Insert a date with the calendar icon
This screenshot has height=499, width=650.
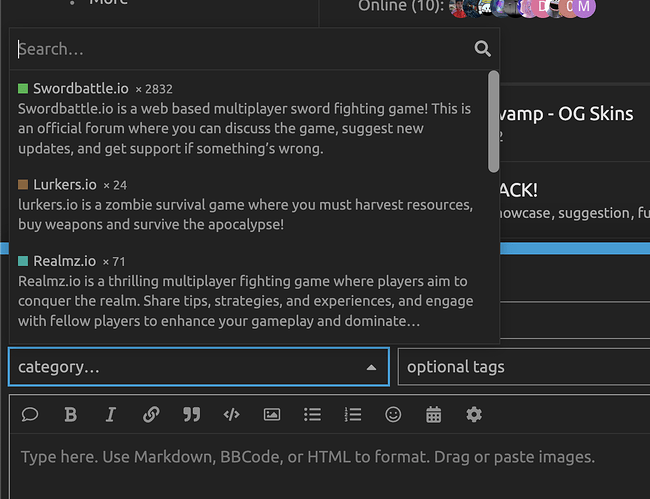point(434,414)
